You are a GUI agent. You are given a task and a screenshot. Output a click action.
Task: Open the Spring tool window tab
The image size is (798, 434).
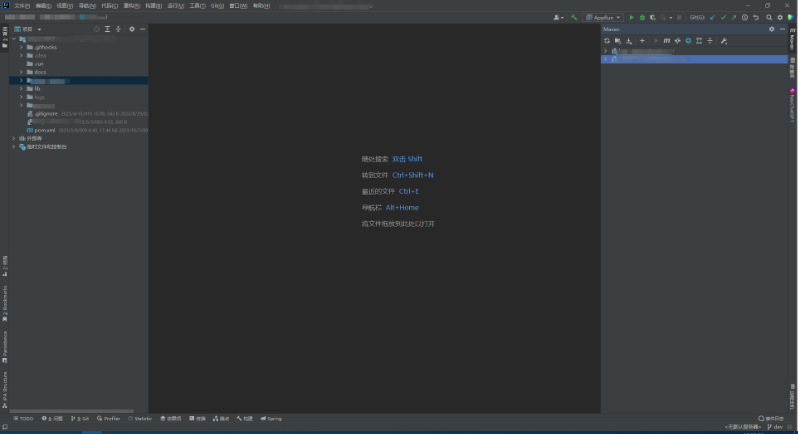click(271, 418)
